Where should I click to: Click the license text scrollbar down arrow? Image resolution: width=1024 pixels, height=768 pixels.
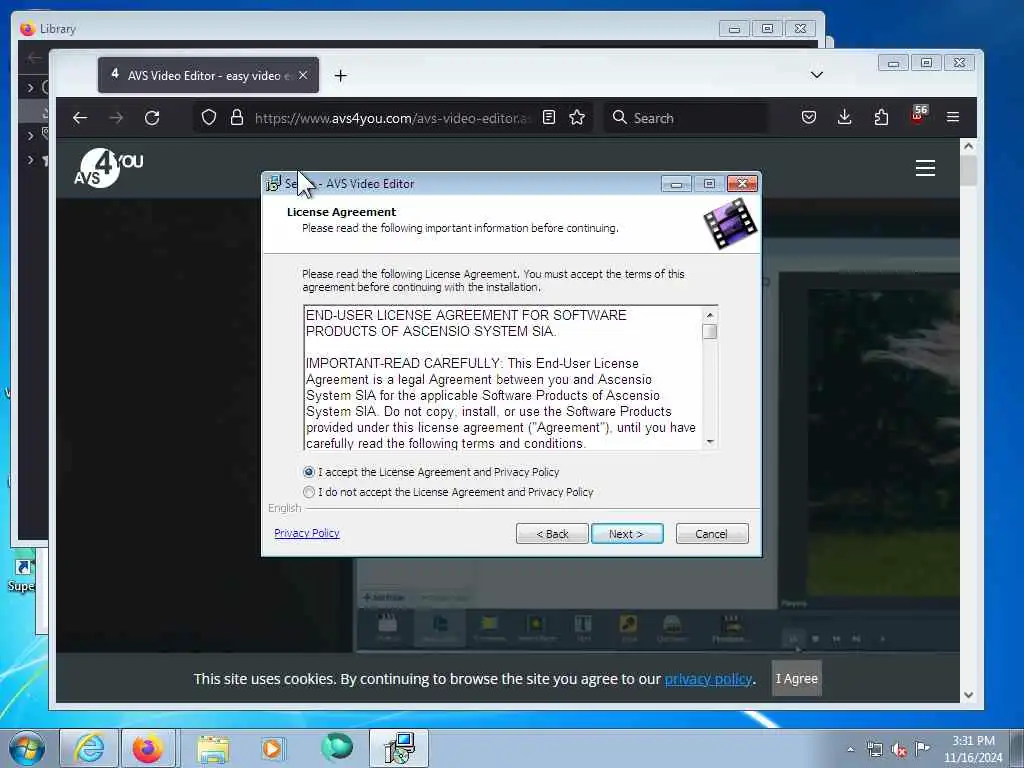pos(710,442)
